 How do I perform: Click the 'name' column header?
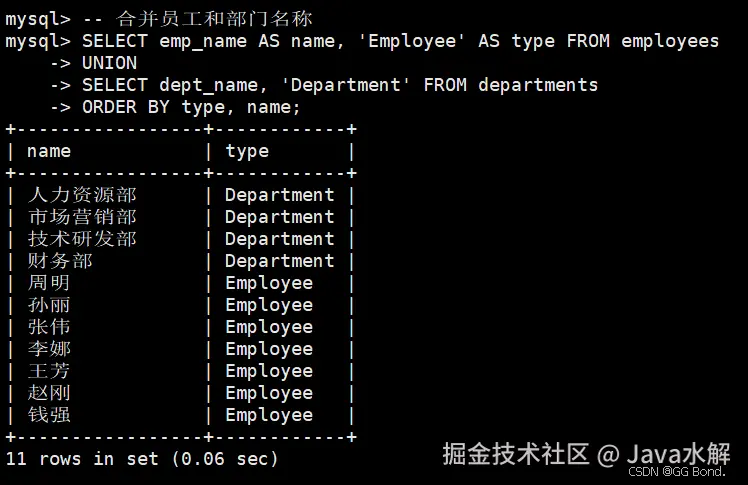tap(49, 151)
